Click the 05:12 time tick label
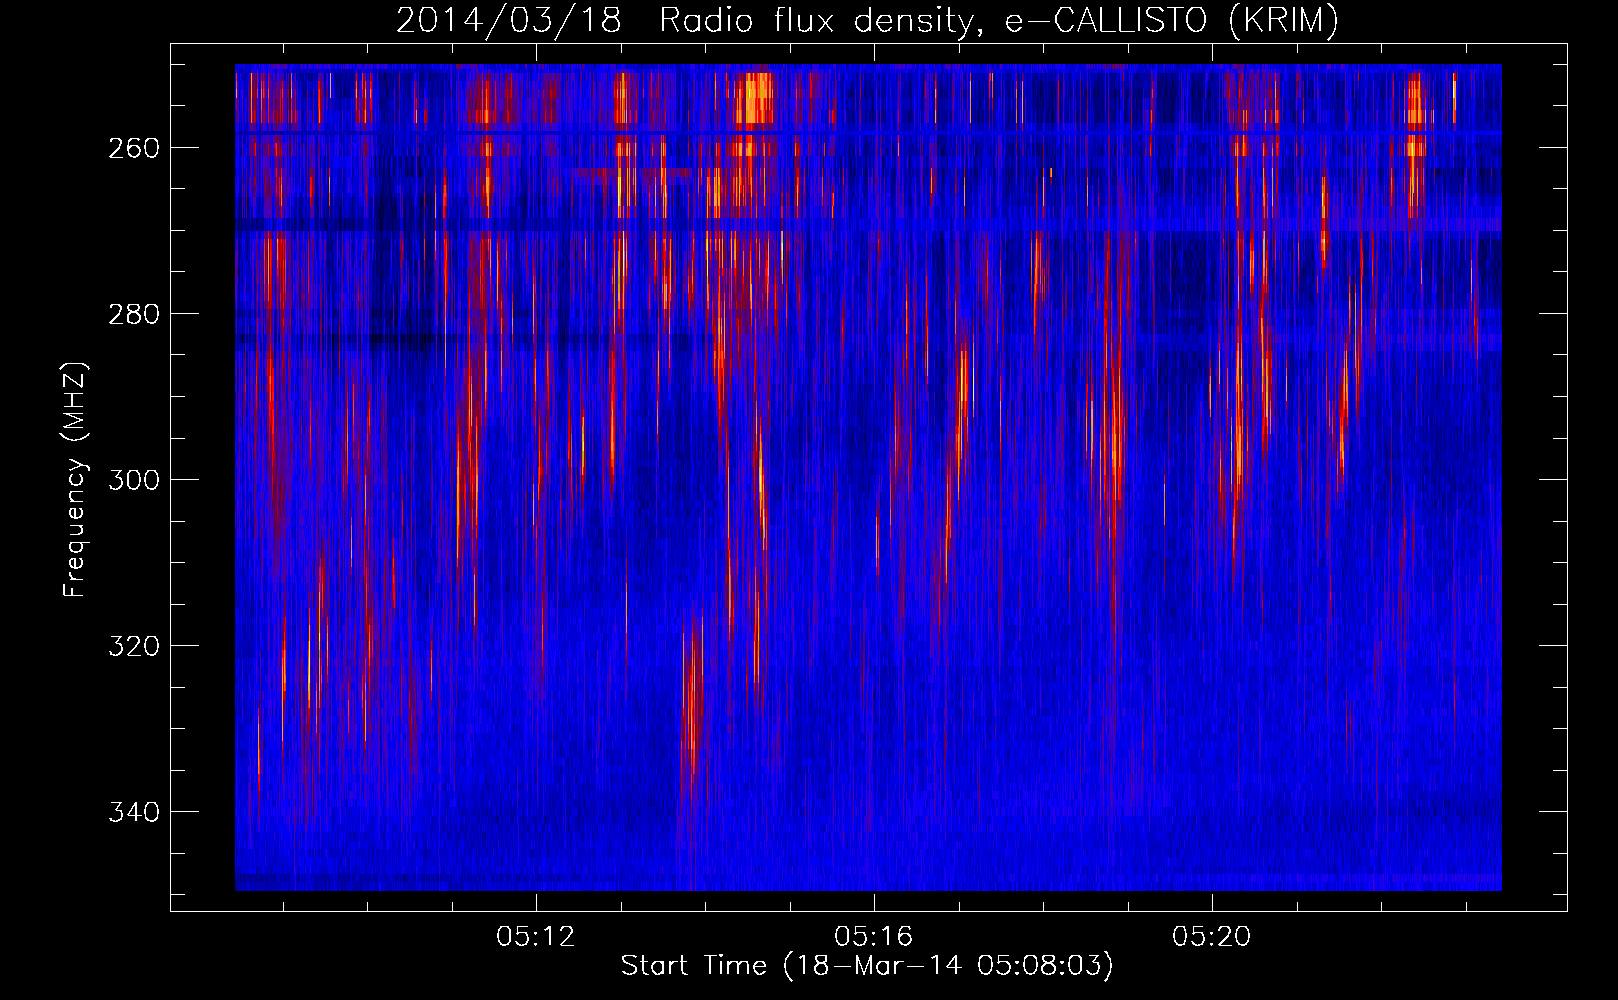1618x1000 pixels. tap(536, 936)
